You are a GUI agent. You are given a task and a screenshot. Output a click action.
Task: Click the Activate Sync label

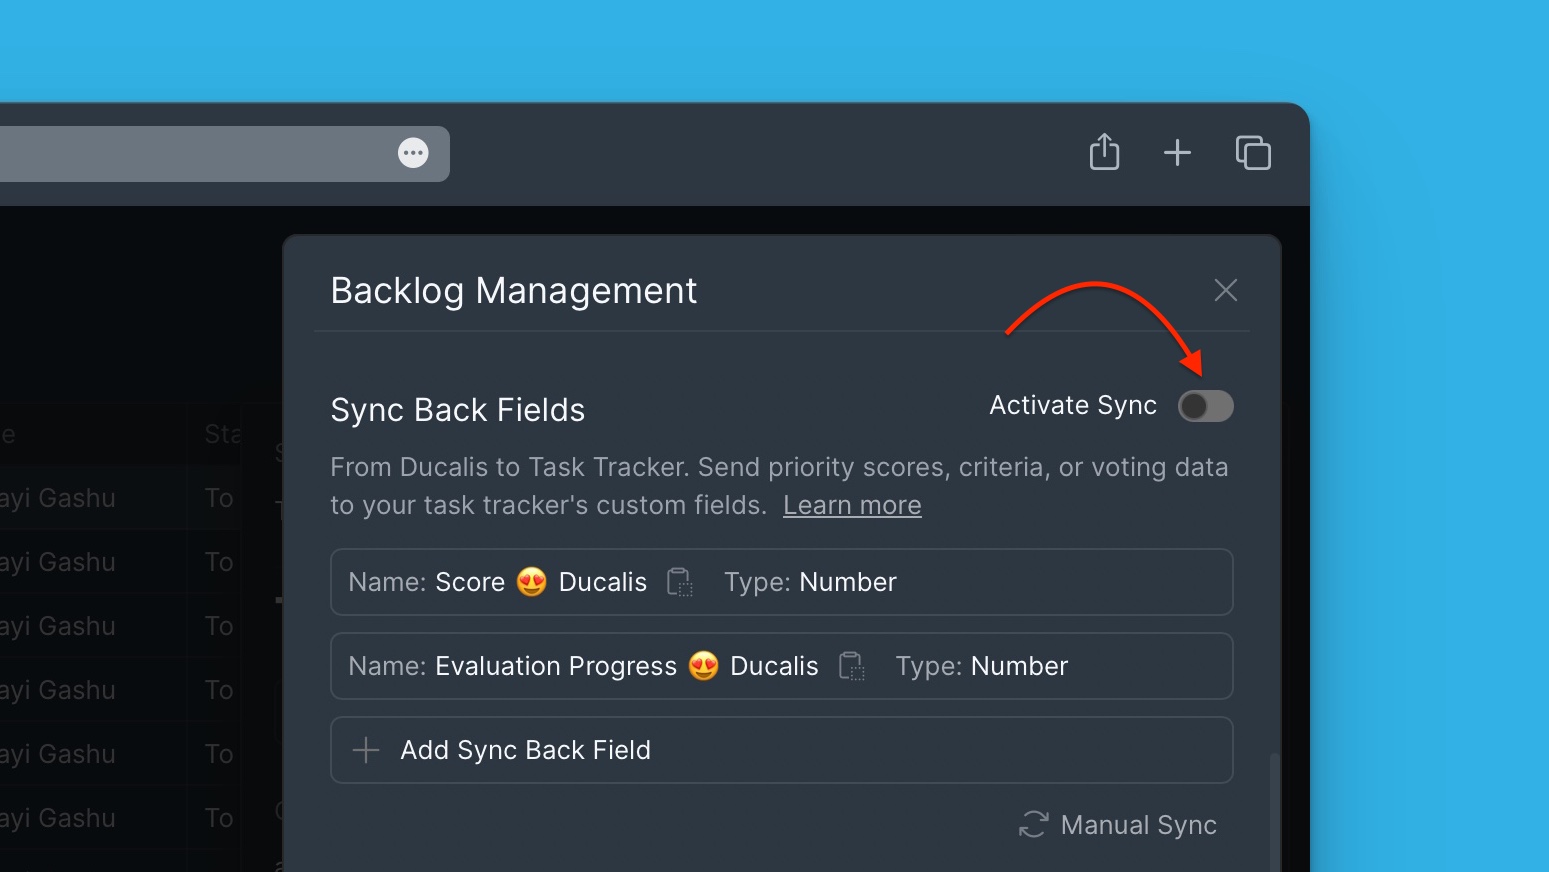1073,405
